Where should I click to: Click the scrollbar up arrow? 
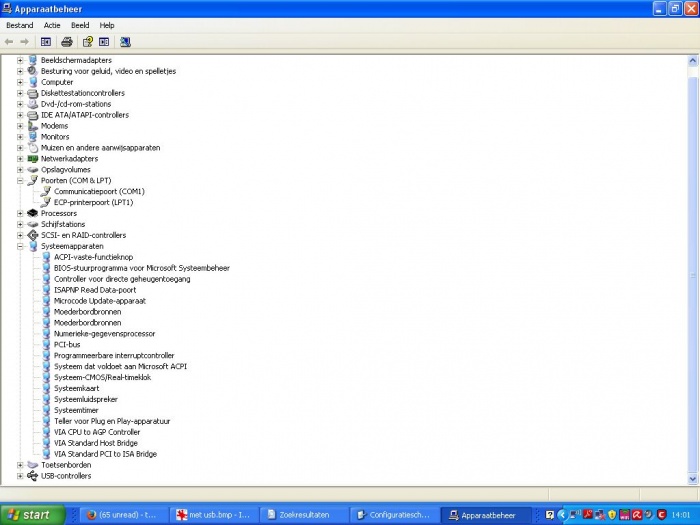pyautogui.click(x=692, y=60)
